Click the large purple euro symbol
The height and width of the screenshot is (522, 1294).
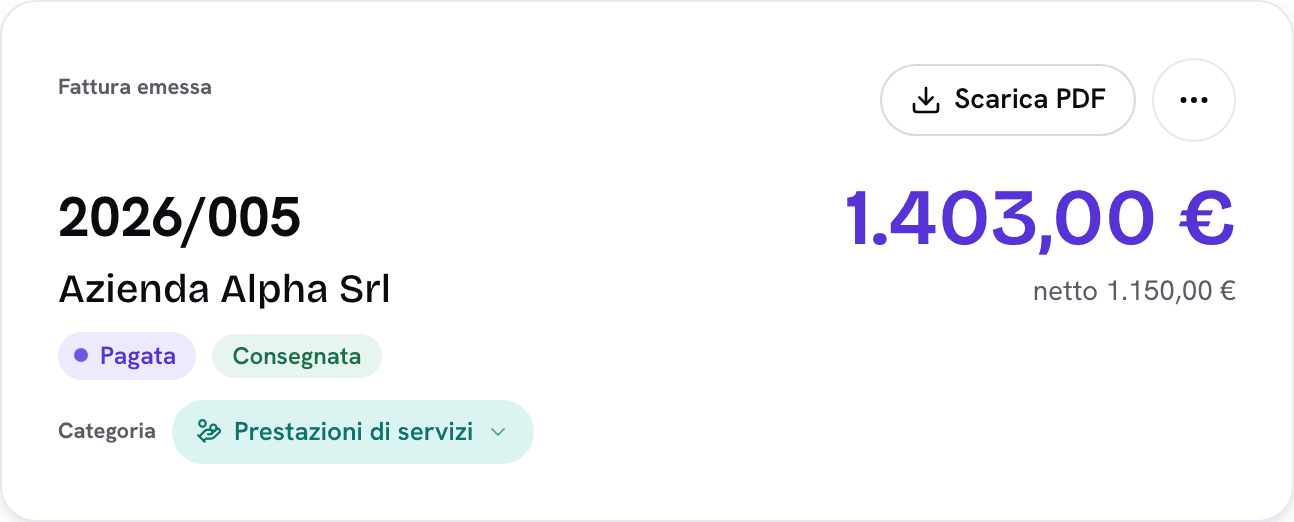pos(1205,217)
